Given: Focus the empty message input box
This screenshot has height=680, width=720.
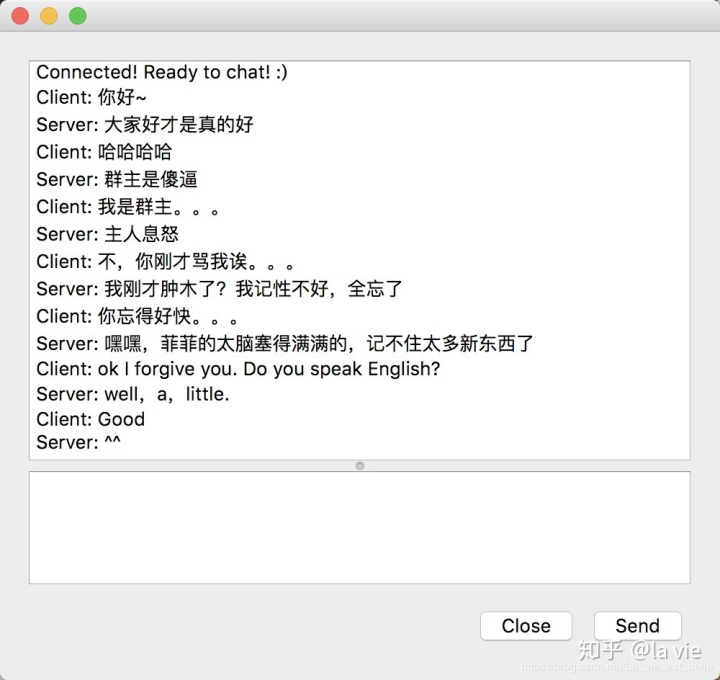Looking at the screenshot, I should point(360,528).
